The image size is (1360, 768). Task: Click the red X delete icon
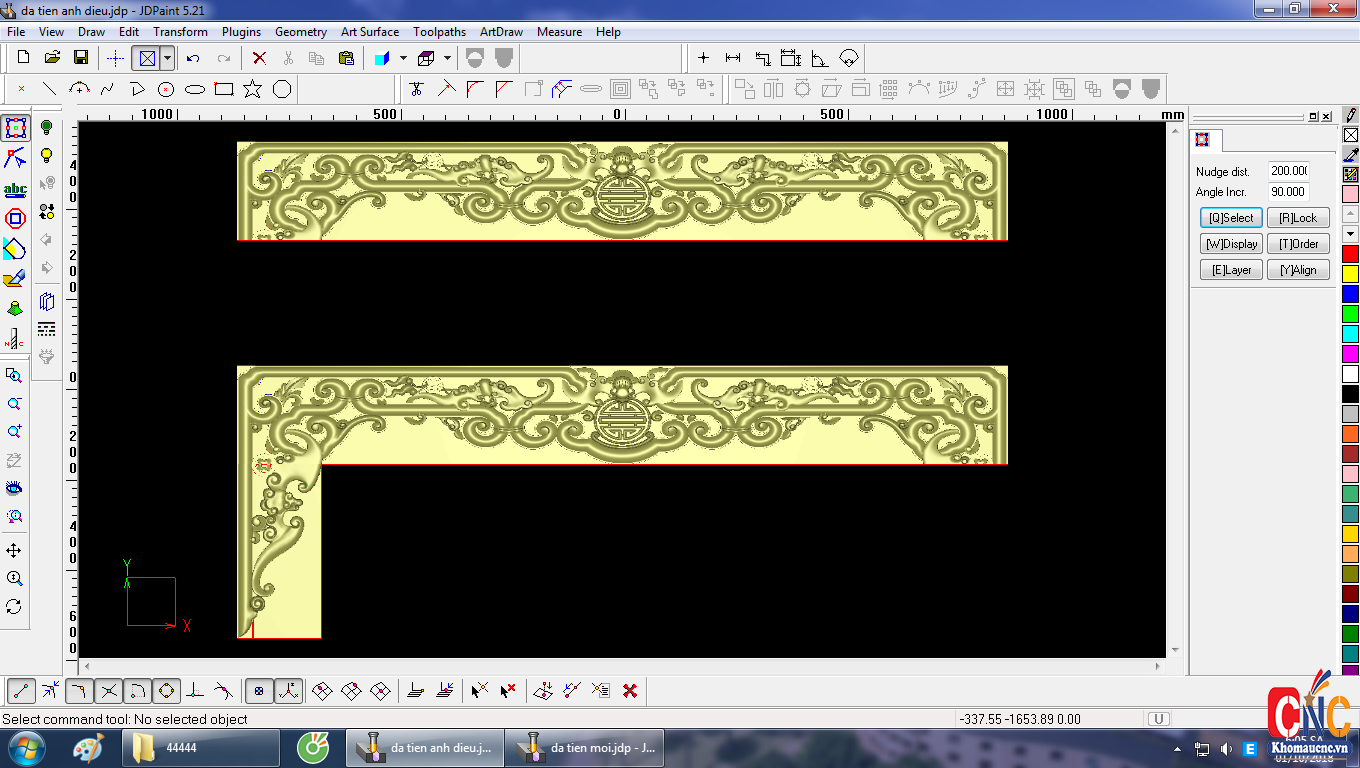pos(259,58)
